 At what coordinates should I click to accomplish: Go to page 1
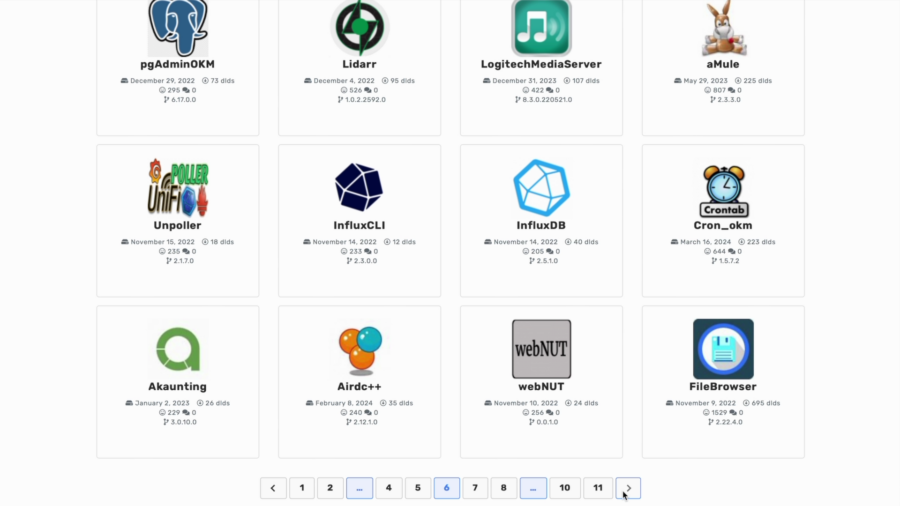tap(302, 488)
